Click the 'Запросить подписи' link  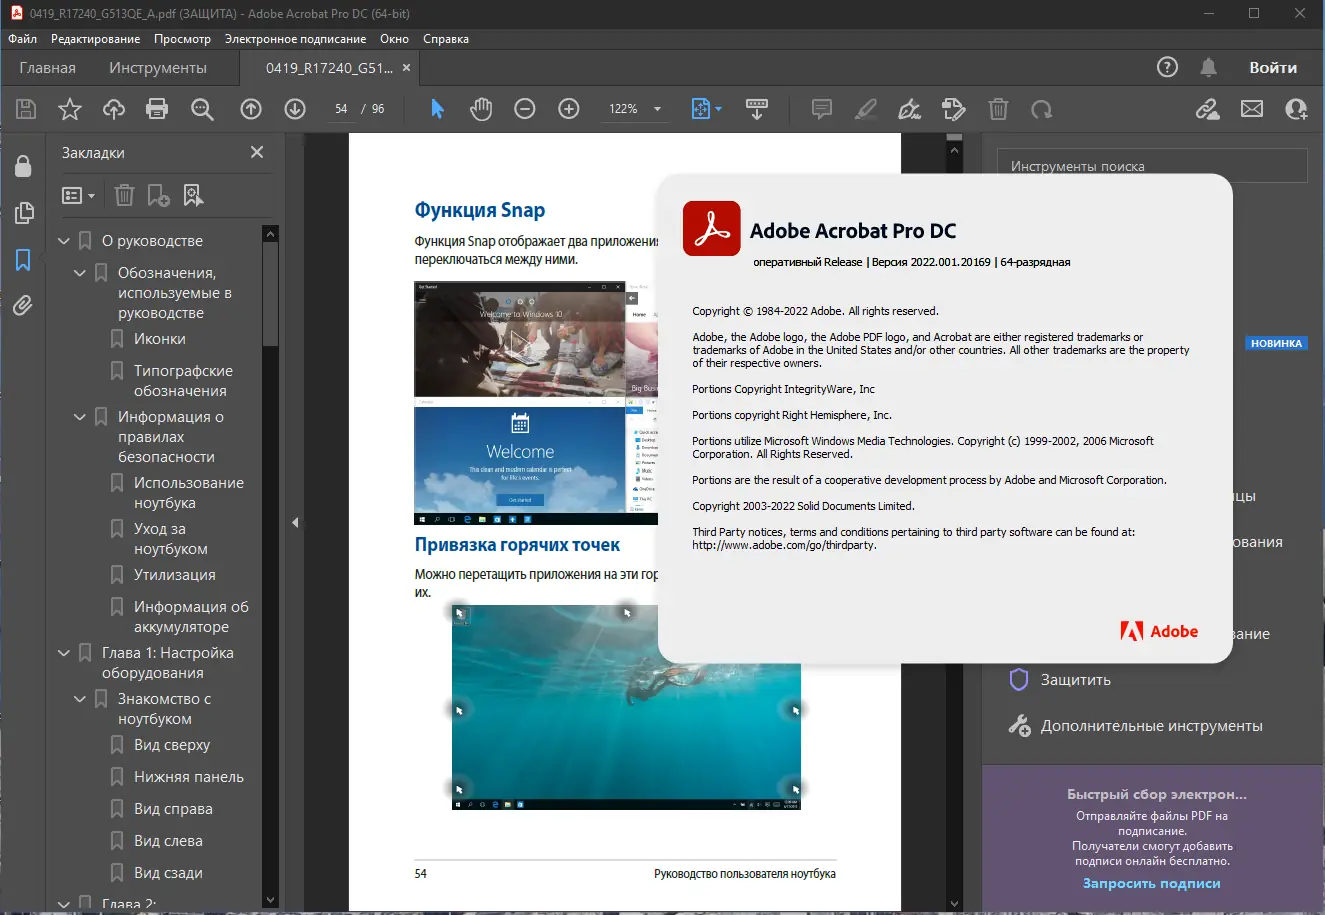pyautogui.click(x=1151, y=883)
